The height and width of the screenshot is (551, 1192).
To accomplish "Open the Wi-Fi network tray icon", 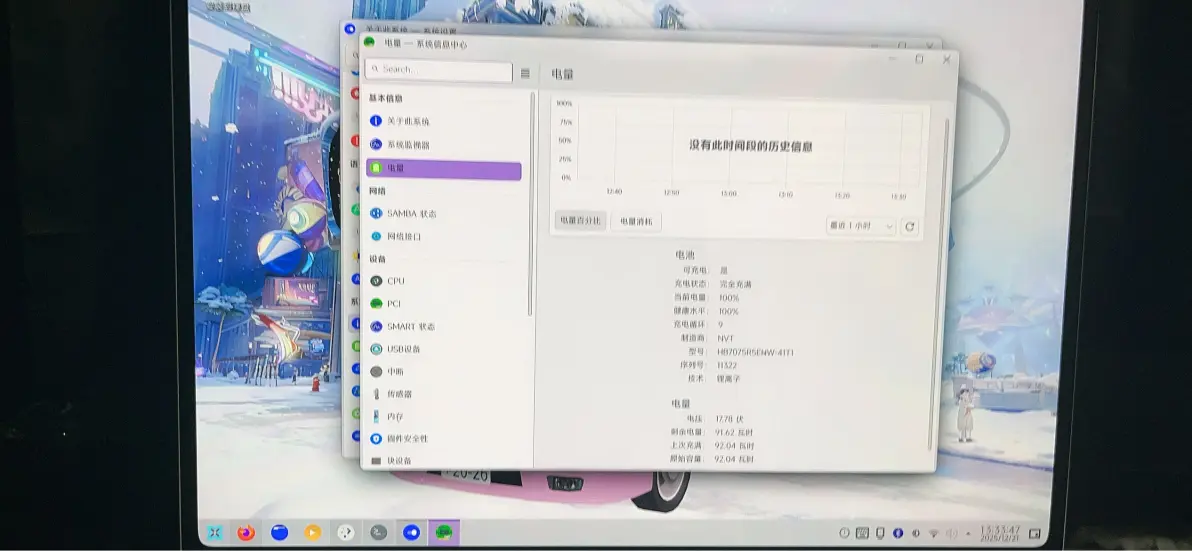I will (x=934, y=534).
